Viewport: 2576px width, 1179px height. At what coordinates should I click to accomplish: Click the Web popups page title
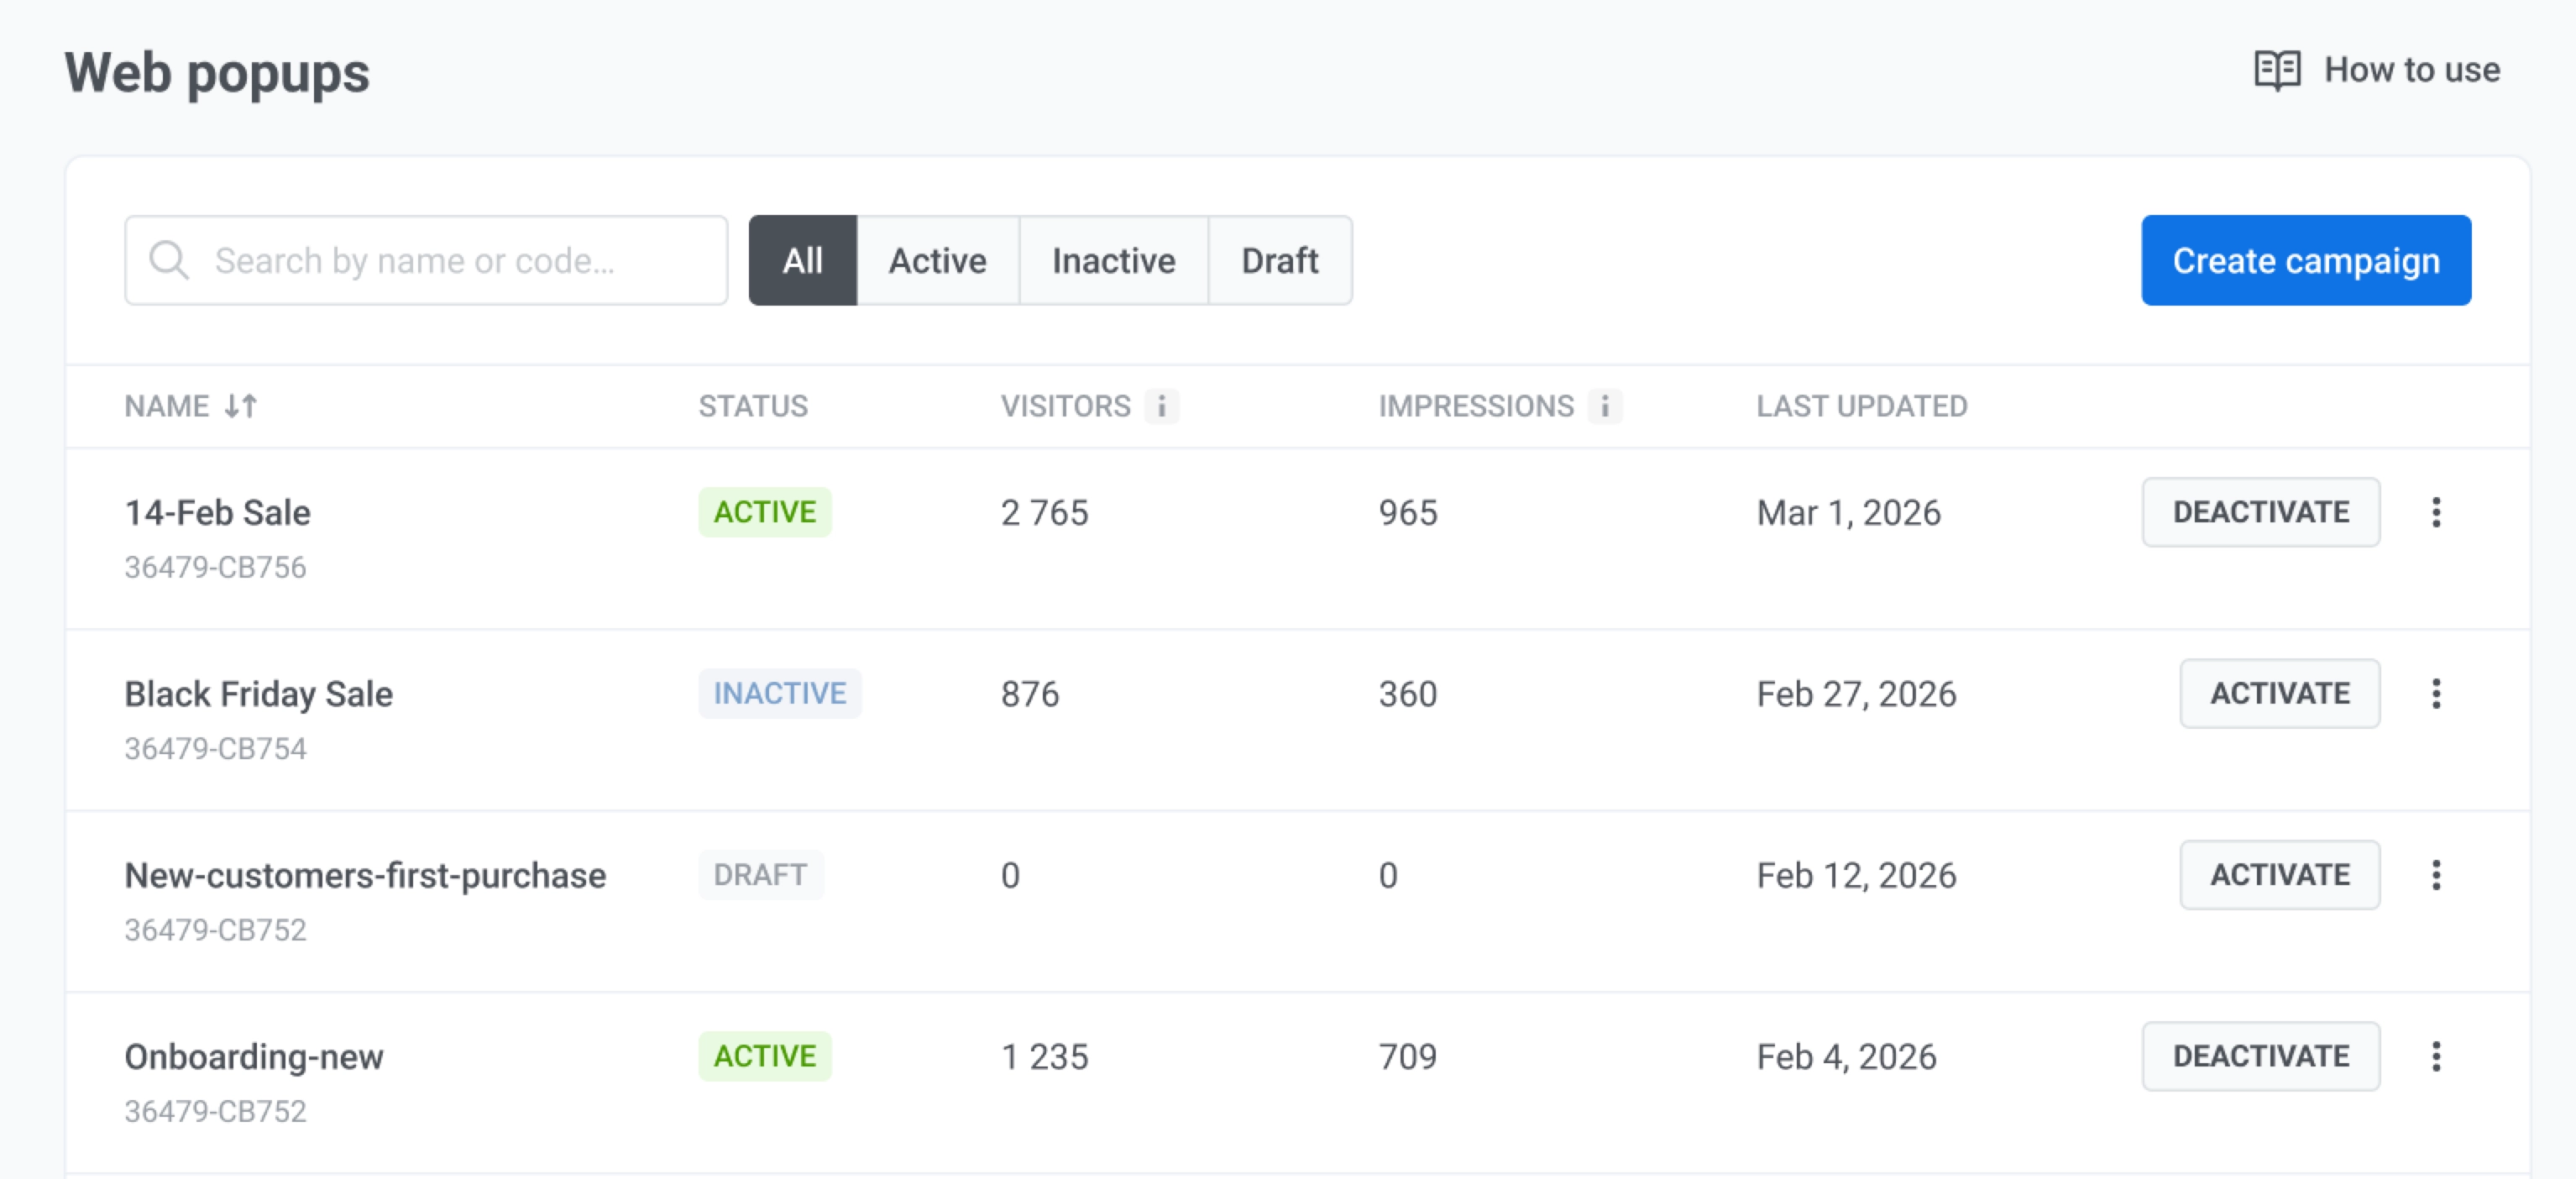pos(217,73)
